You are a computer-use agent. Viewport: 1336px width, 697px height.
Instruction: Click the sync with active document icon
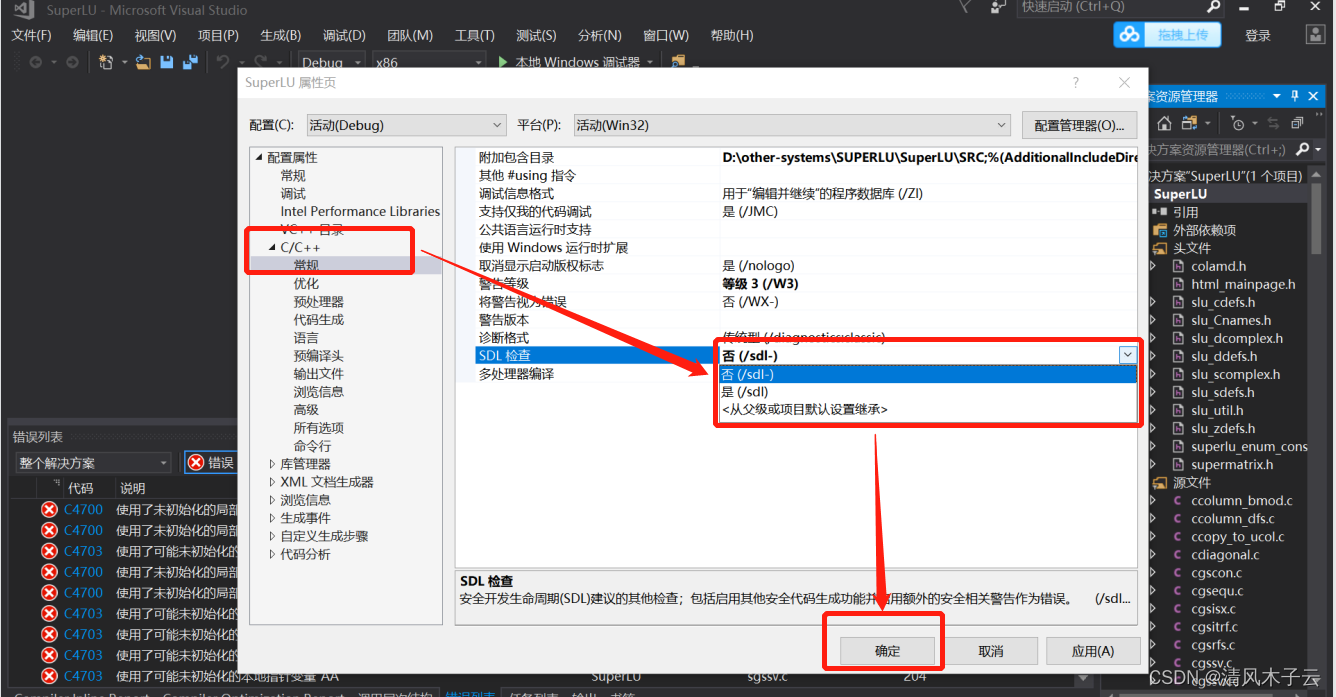pos(1273,123)
